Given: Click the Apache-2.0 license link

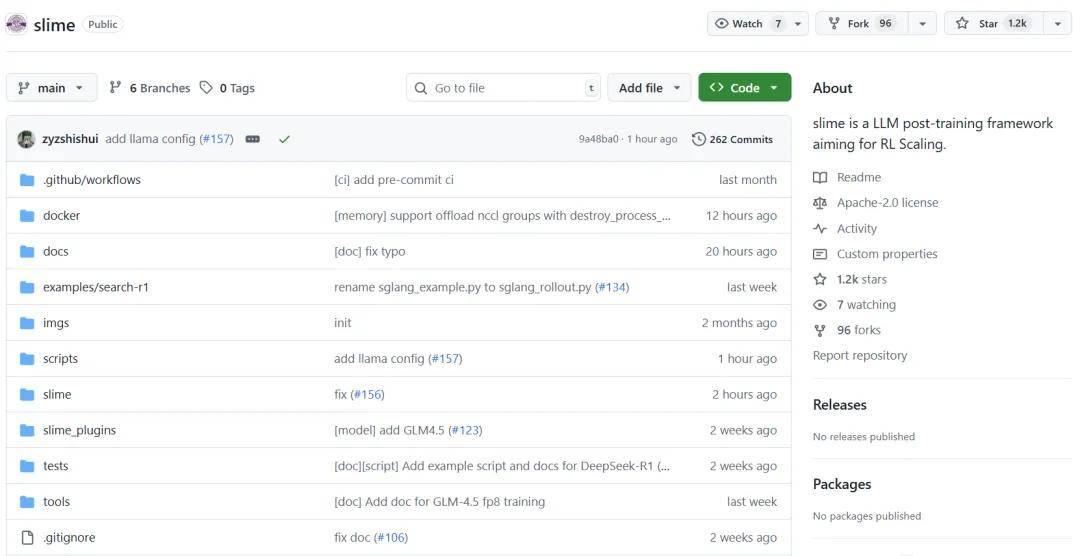Looking at the screenshot, I should [x=887, y=203].
